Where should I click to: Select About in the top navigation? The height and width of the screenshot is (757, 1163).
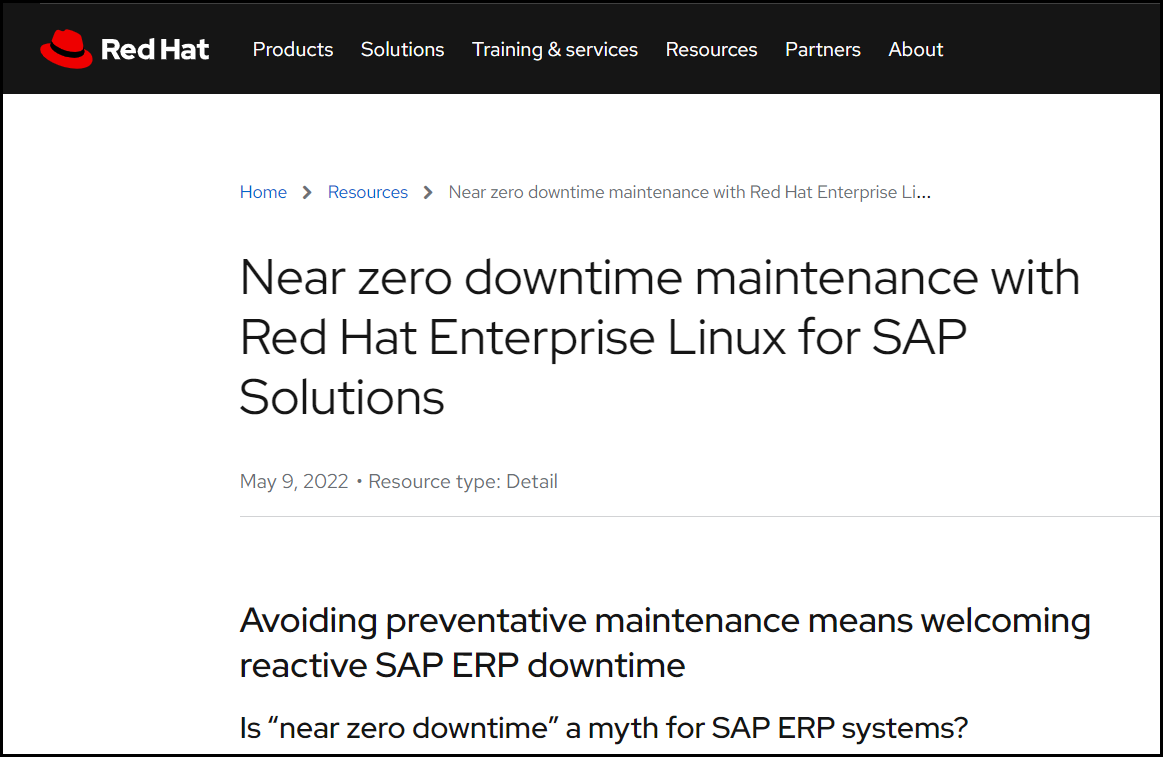click(x=915, y=50)
